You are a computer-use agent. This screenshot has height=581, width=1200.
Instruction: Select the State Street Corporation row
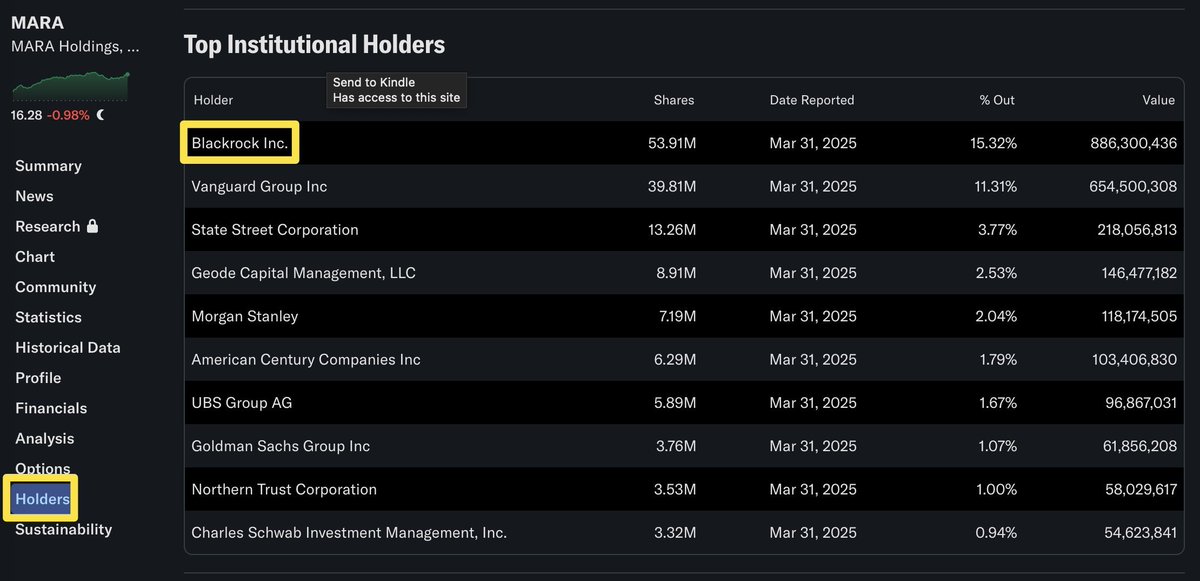point(684,229)
